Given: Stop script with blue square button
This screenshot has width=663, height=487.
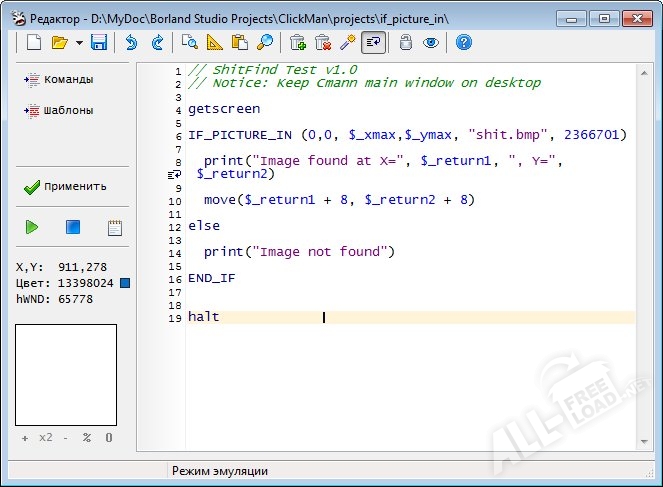Looking at the screenshot, I should coord(73,227).
